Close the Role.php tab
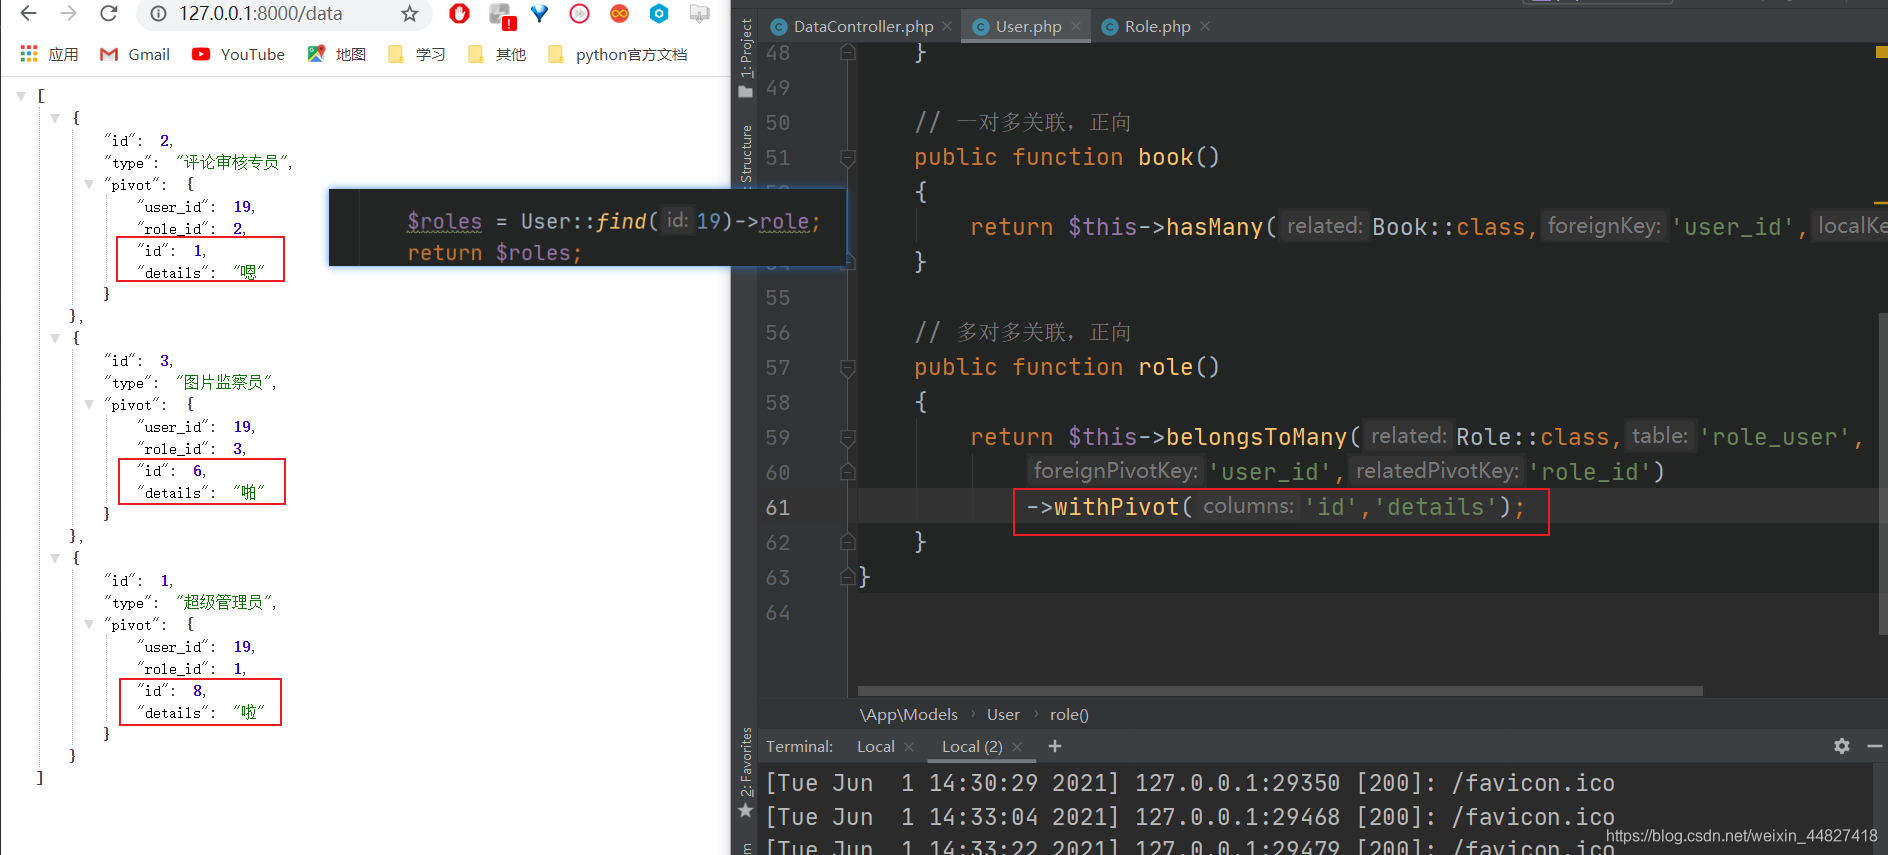The height and width of the screenshot is (855, 1888). (x=1205, y=26)
